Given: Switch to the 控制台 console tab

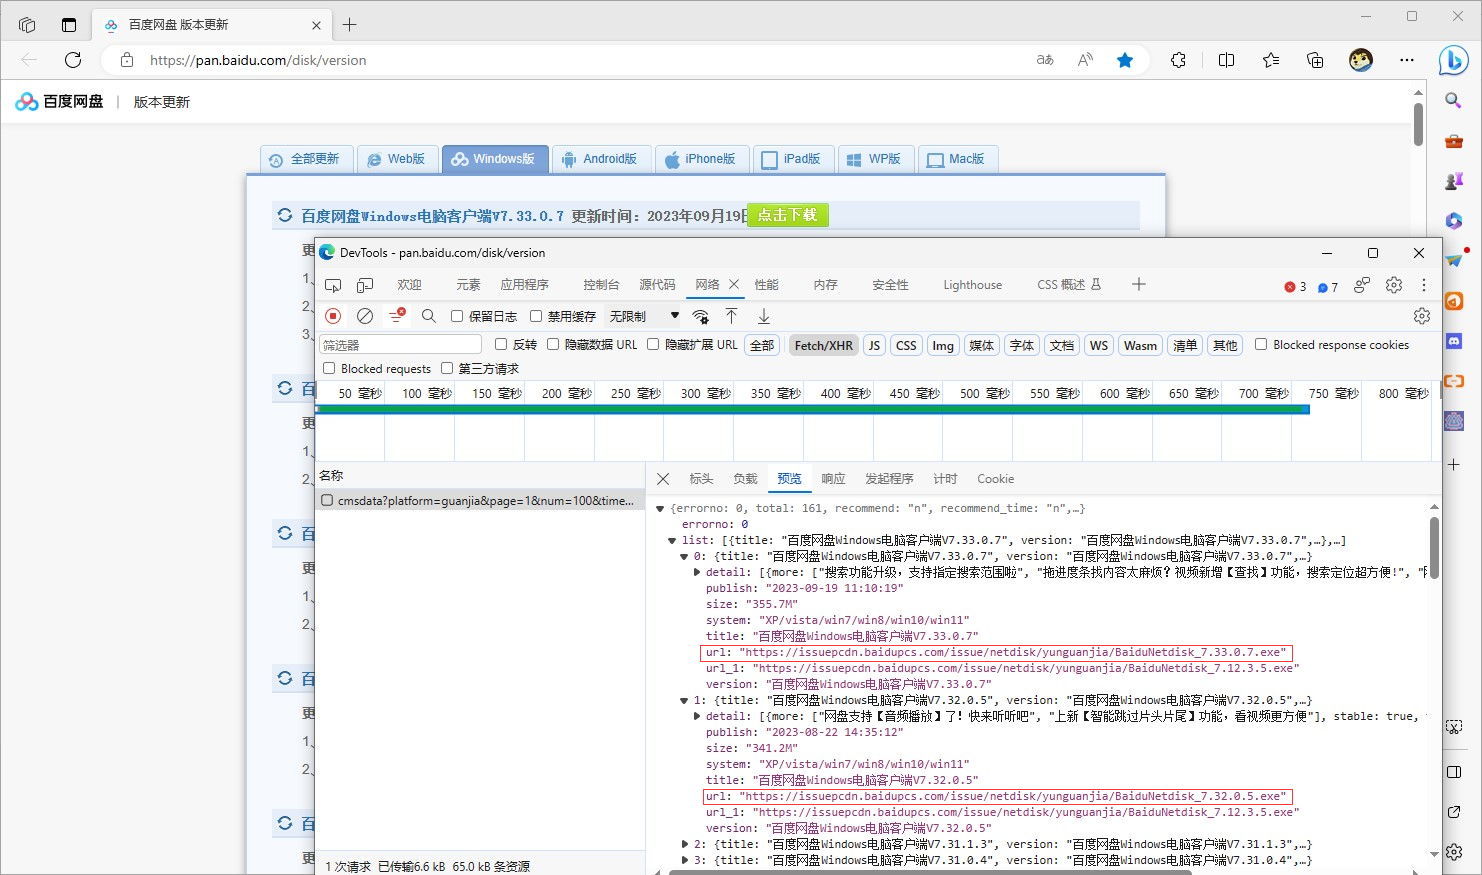Looking at the screenshot, I should click(x=601, y=285).
